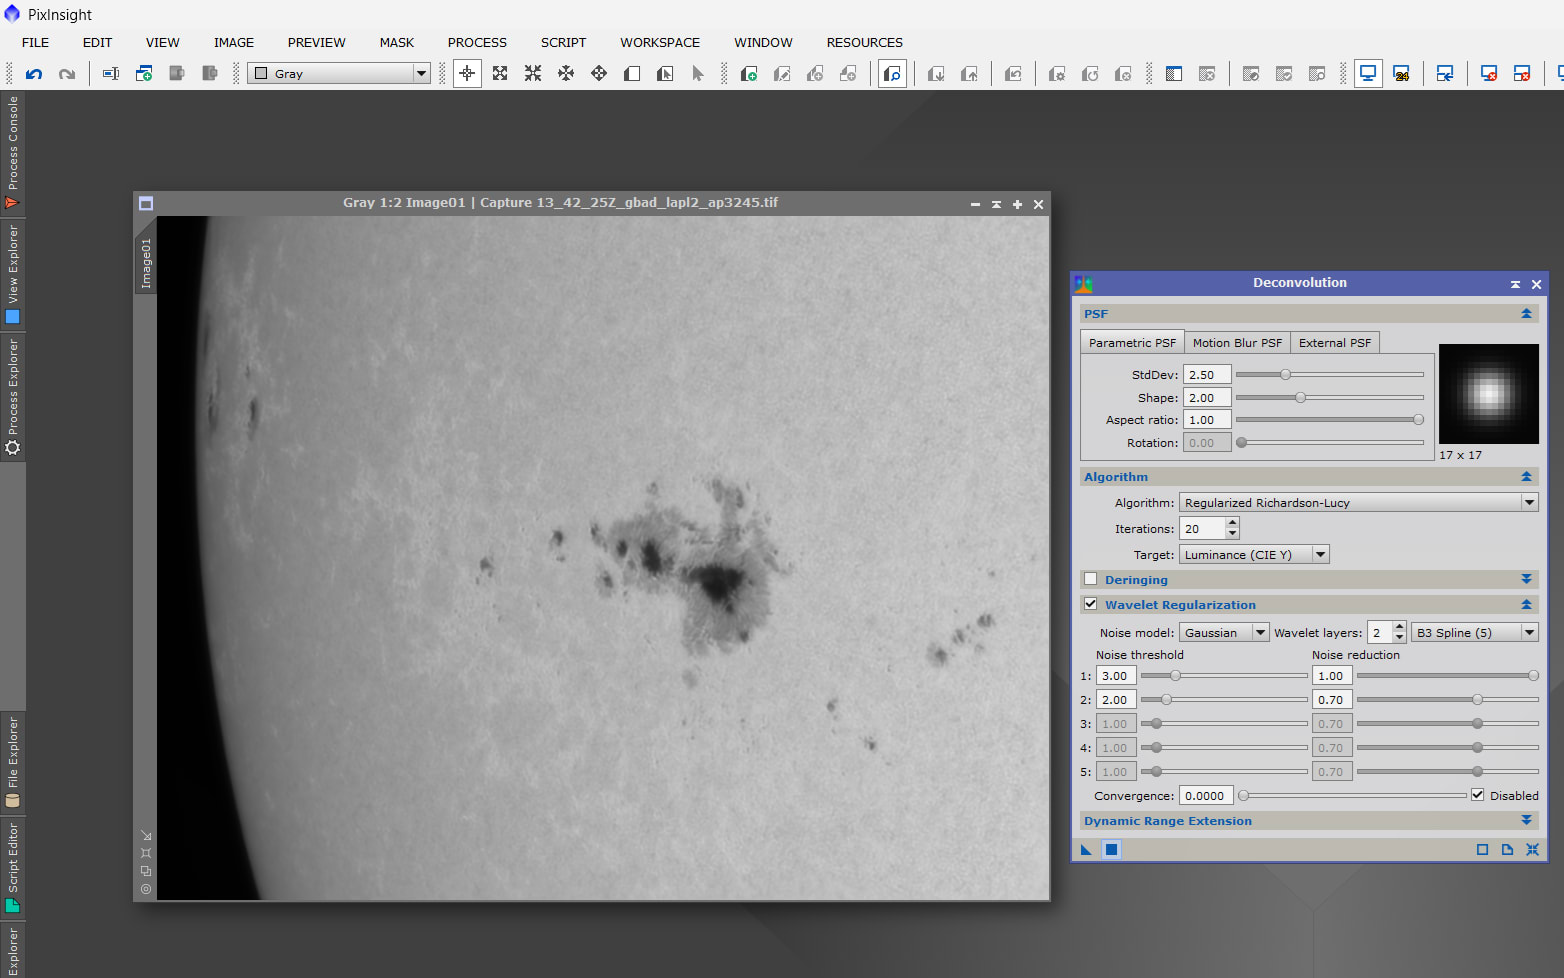Click the Convergence value field

tap(1206, 795)
